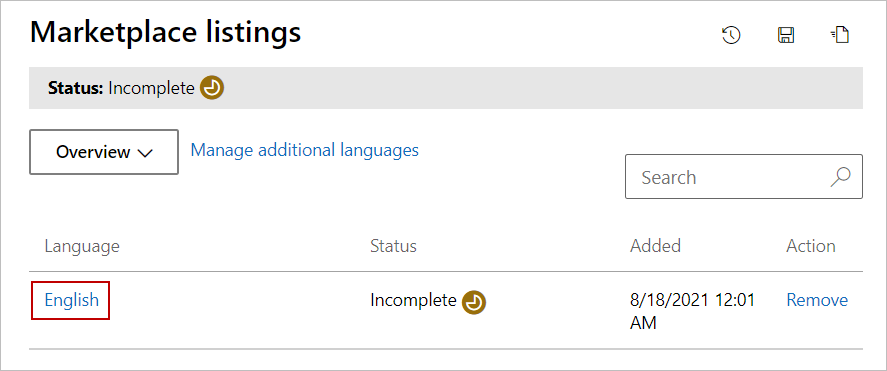
Task: Sort by the Language column header
Action: click(x=82, y=246)
